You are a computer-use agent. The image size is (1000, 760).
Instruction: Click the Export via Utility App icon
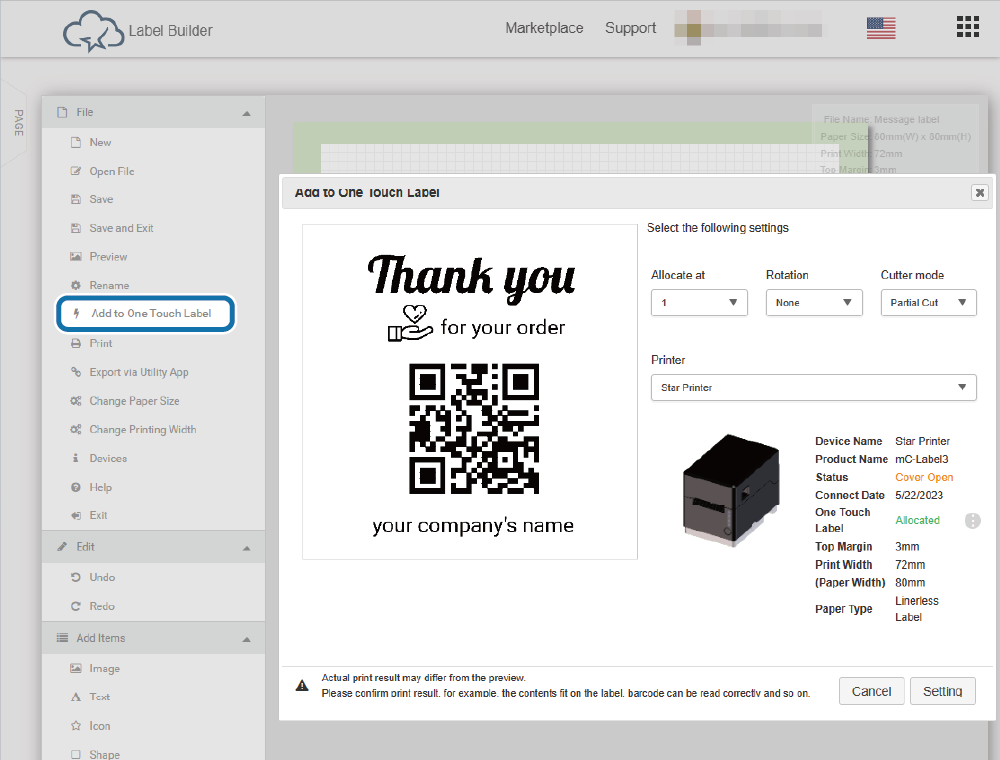(76, 372)
